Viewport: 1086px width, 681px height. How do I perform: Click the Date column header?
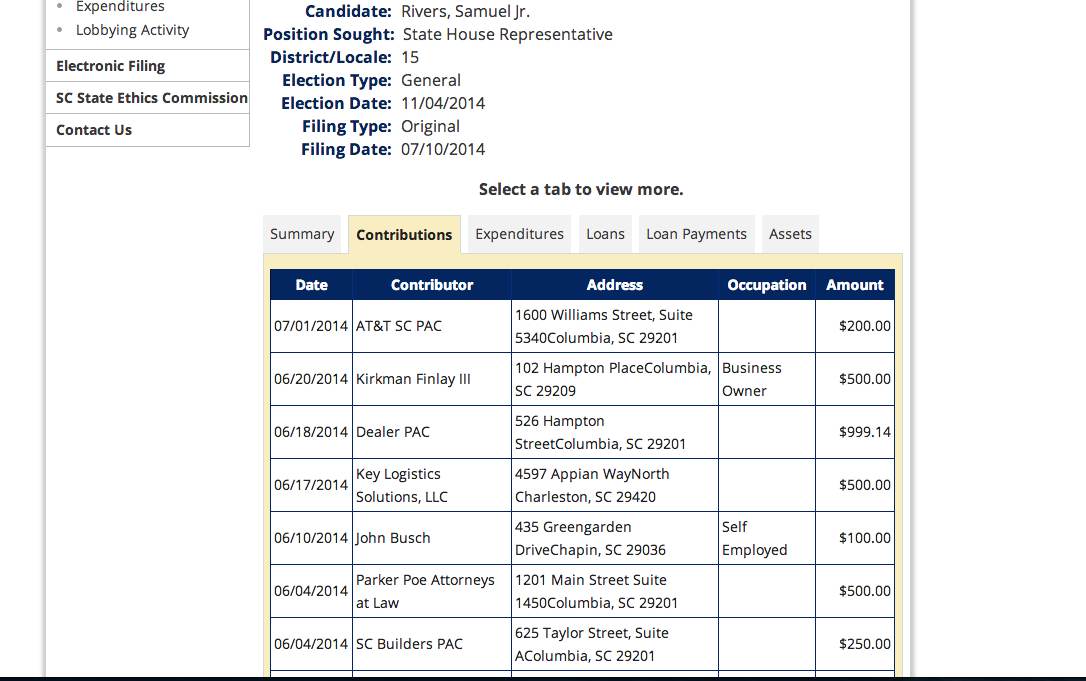311,285
